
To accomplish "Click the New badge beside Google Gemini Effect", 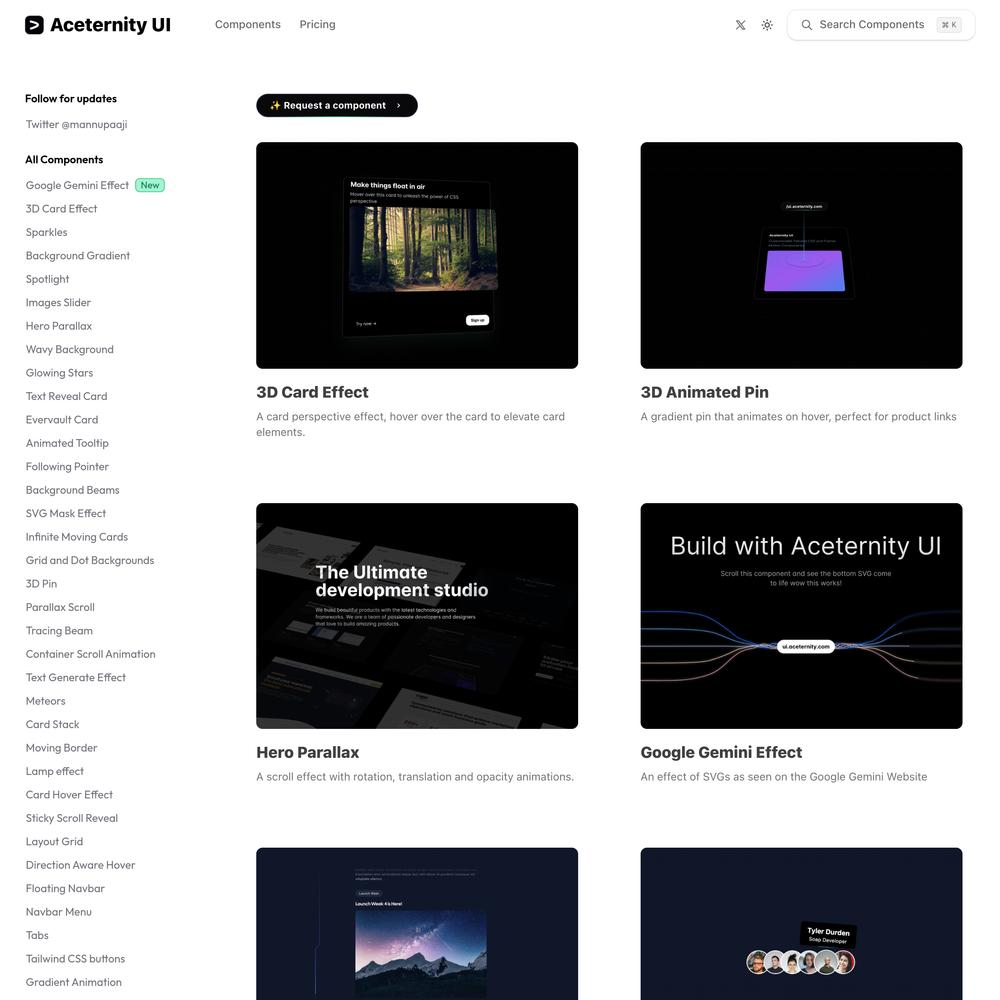I will click(150, 185).
